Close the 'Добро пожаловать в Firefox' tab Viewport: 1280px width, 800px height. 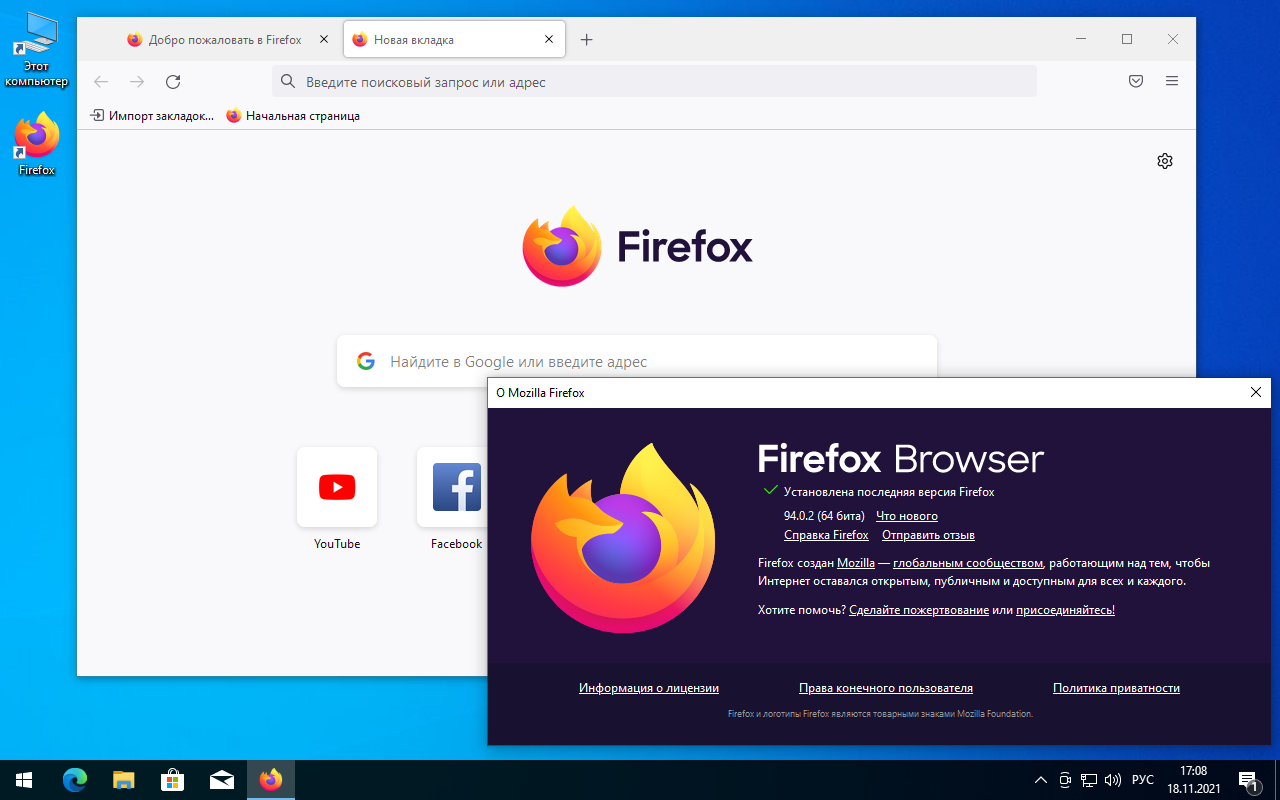pyautogui.click(x=323, y=40)
